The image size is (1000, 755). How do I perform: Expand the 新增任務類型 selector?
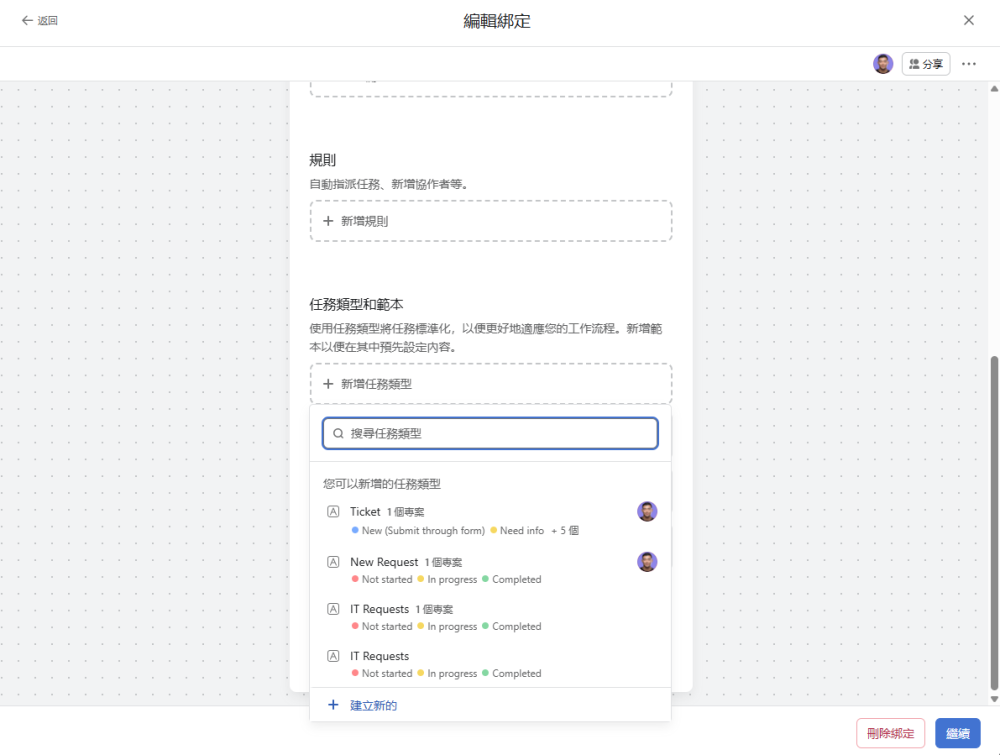coord(490,384)
